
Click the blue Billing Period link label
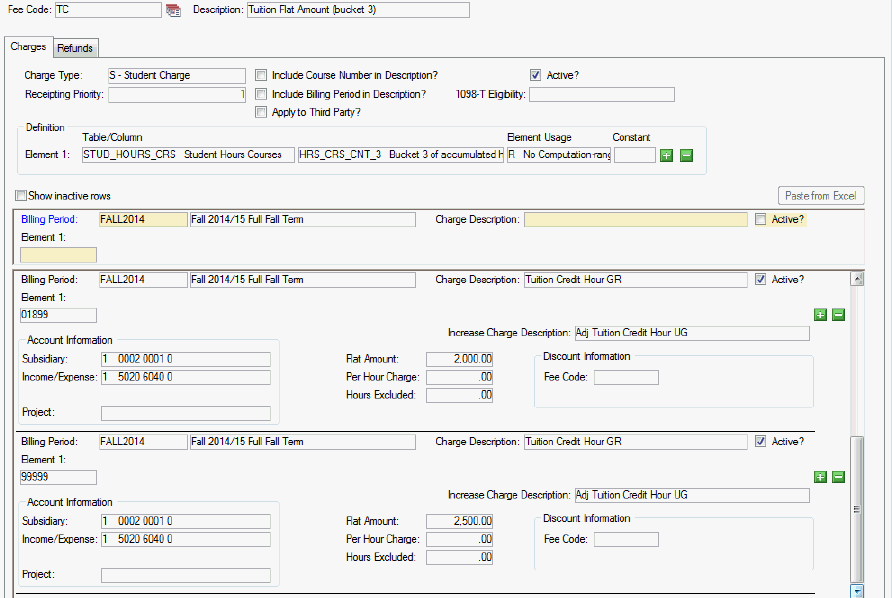49,219
